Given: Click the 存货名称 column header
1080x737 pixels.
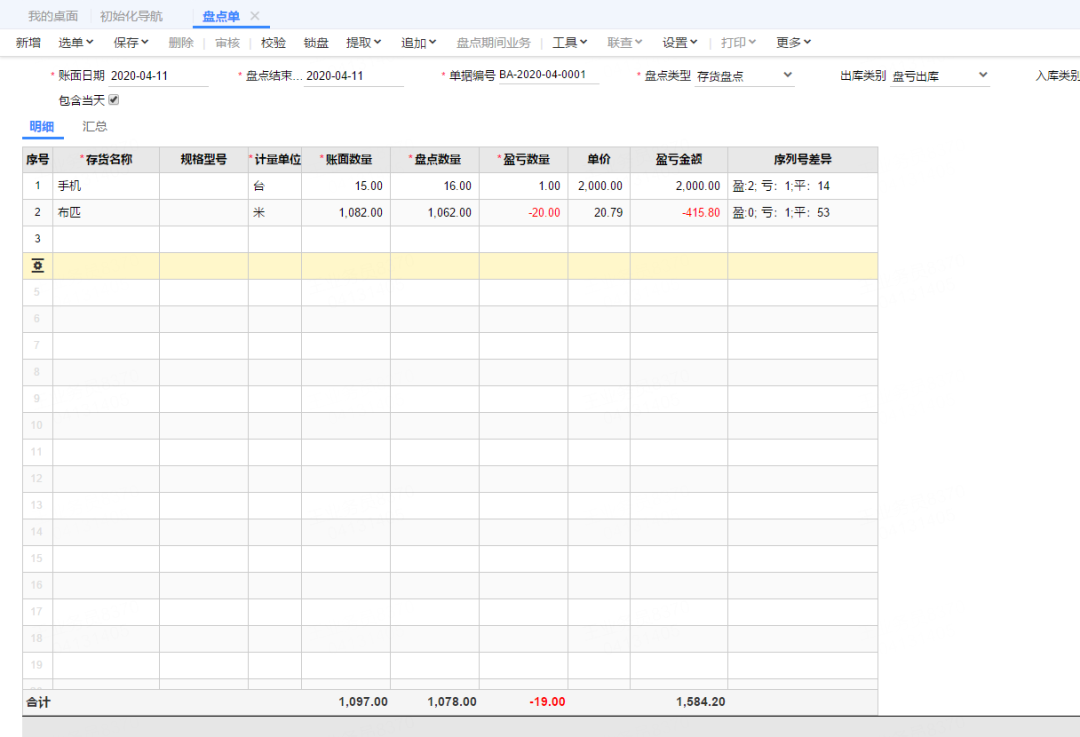Looking at the screenshot, I should point(106,160).
